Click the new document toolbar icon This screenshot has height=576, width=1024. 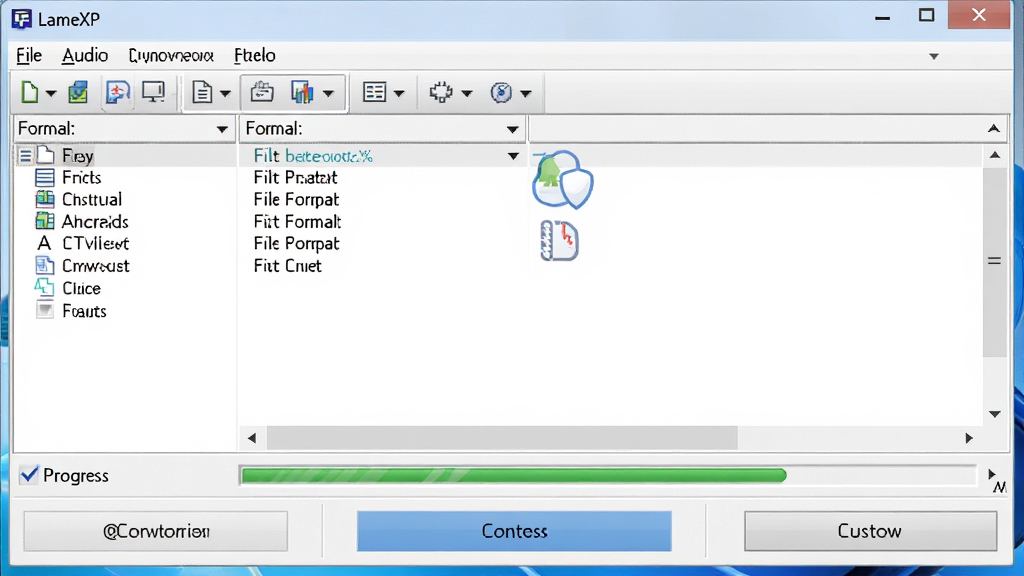pyautogui.click(x=29, y=92)
